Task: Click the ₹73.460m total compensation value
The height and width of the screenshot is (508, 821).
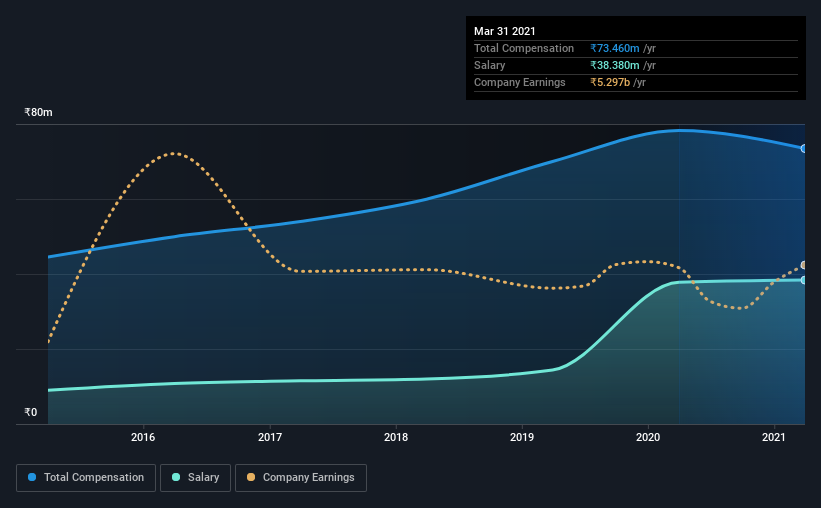Action: pos(615,48)
